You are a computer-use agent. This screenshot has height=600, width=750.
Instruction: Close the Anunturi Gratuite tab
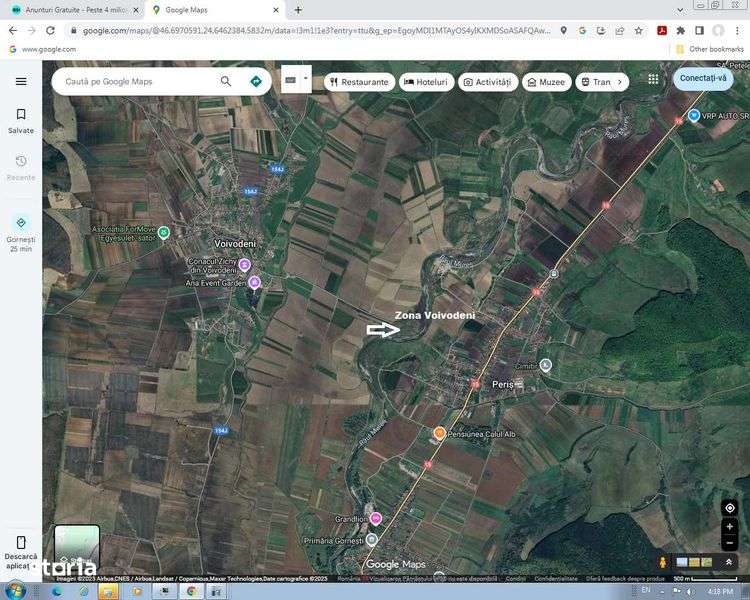(136, 10)
